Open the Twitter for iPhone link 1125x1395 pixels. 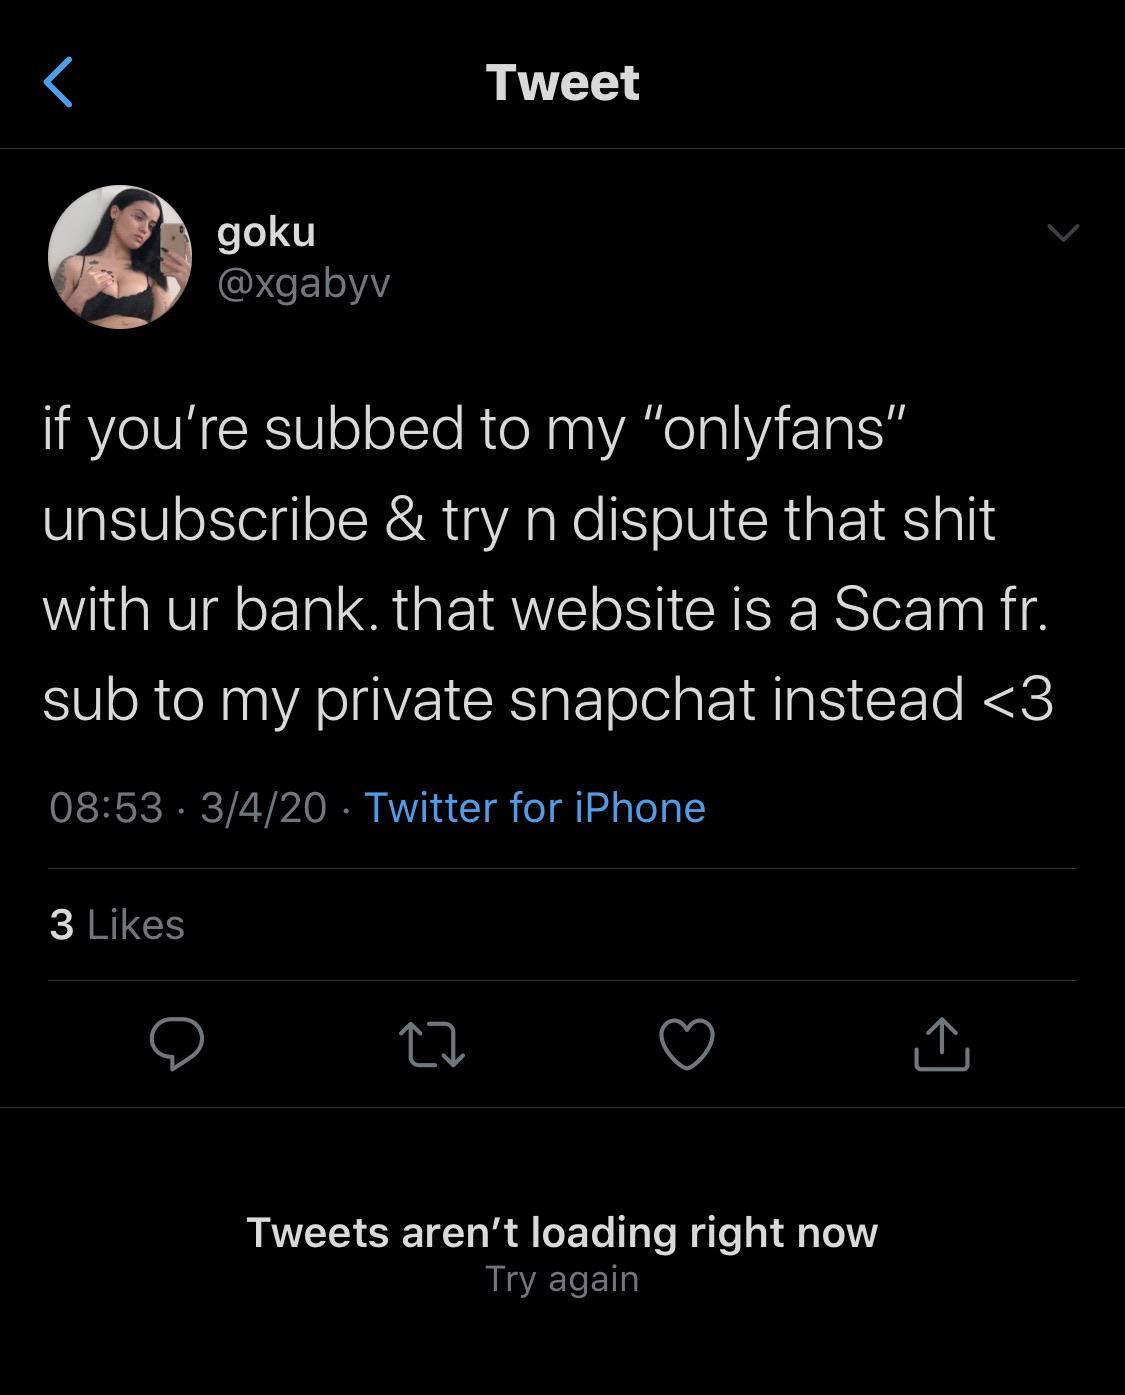[535, 808]
